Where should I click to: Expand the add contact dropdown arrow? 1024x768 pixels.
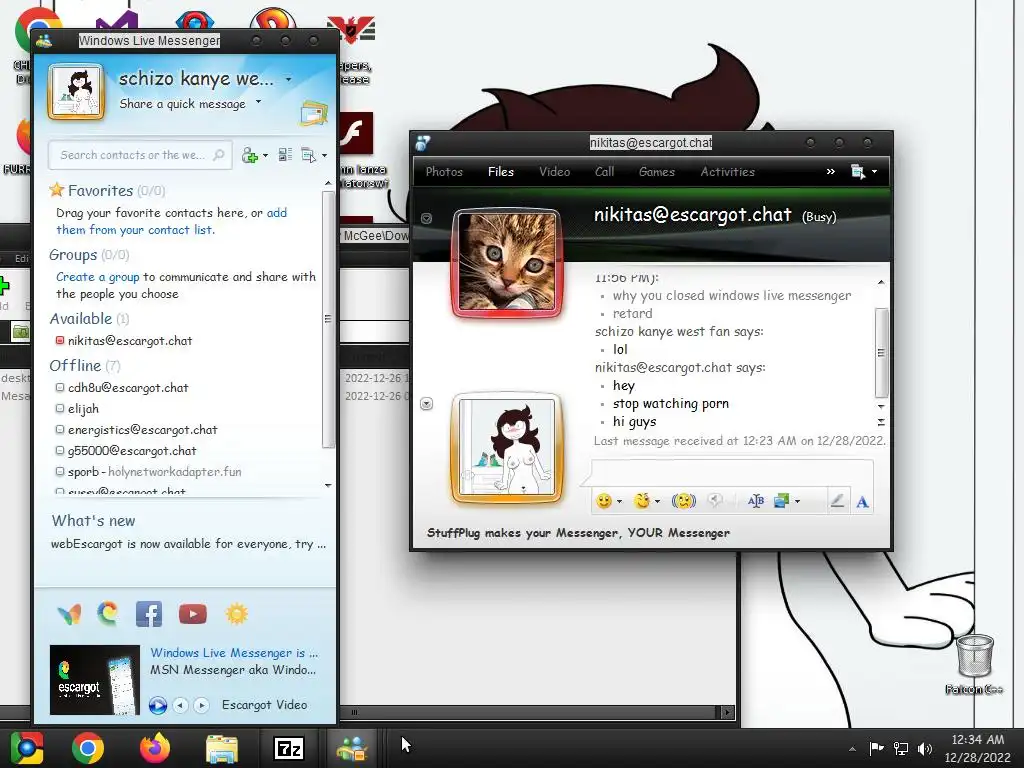265,155
